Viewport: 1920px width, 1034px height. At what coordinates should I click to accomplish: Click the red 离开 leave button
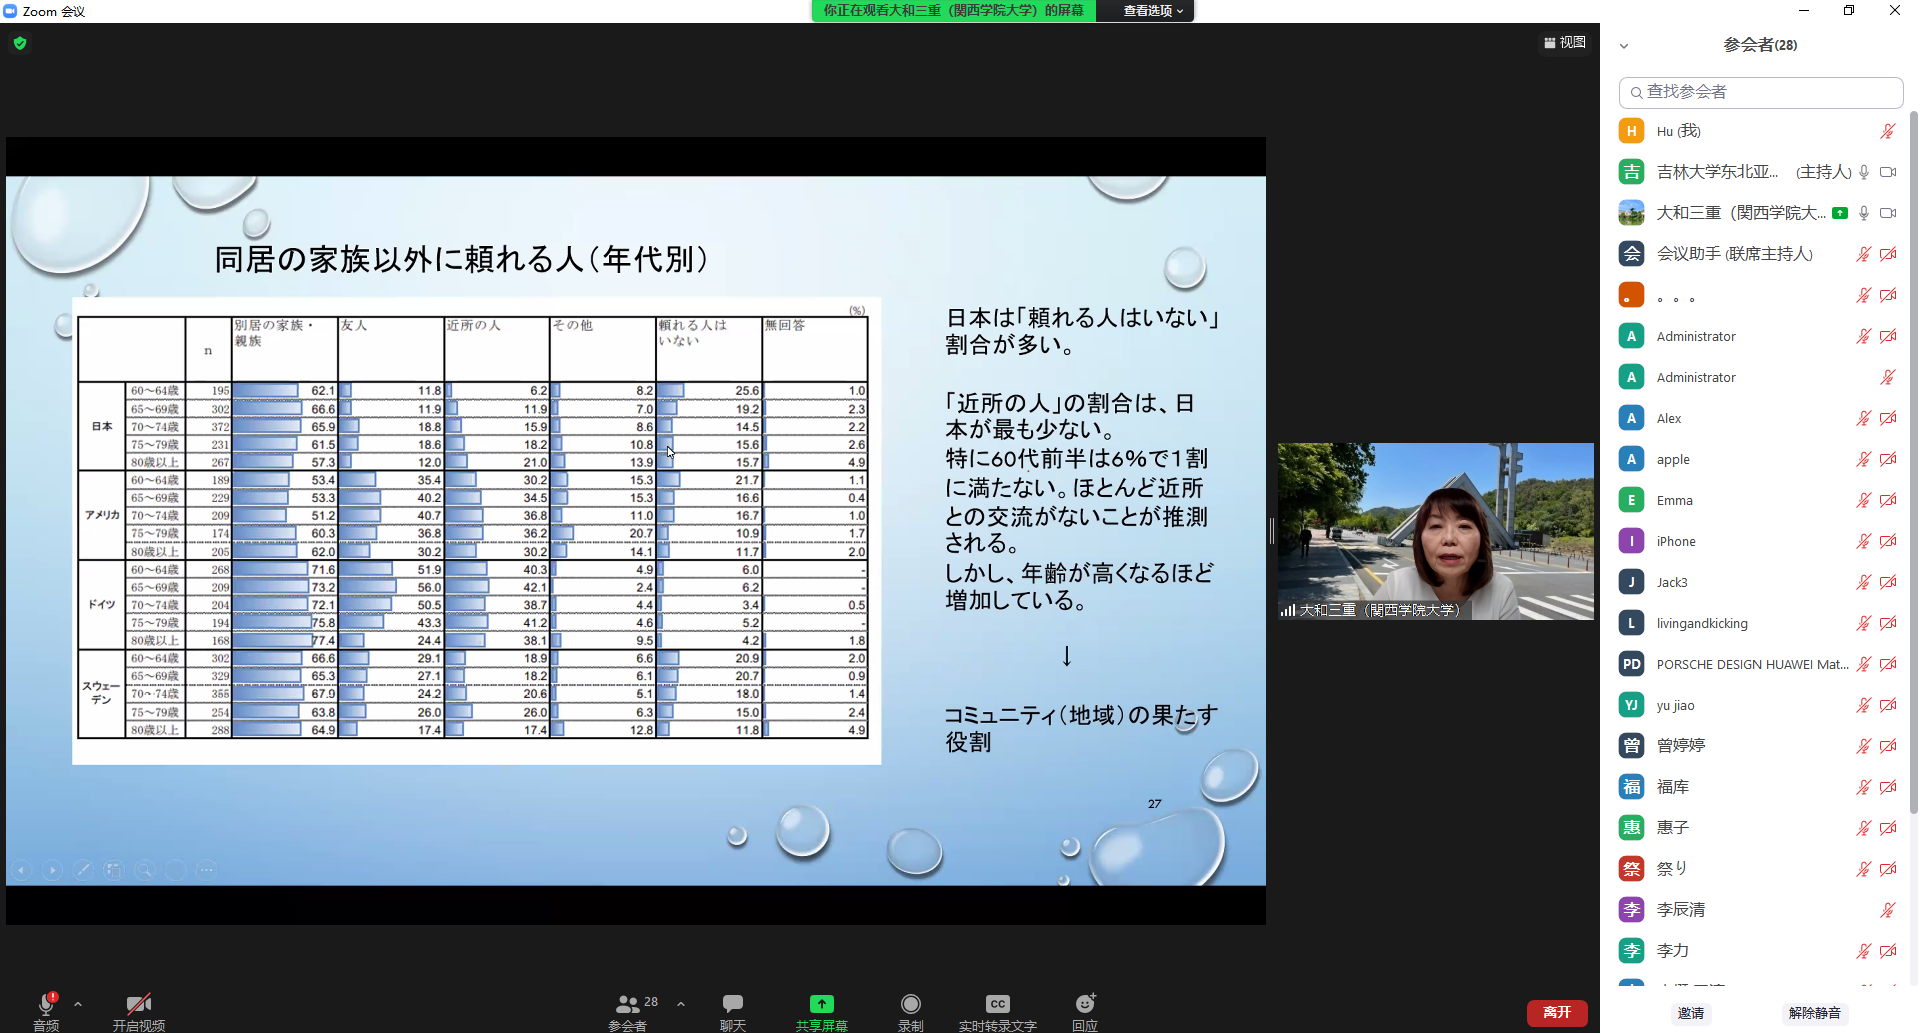(1556, 1013)
